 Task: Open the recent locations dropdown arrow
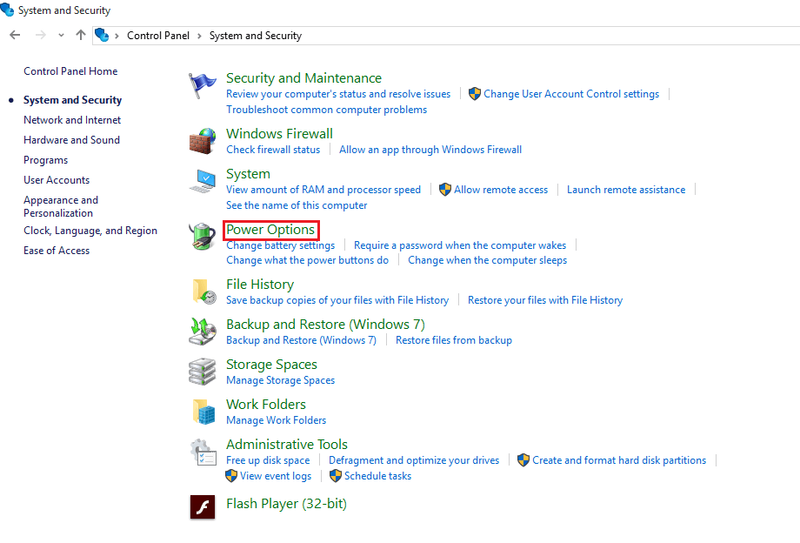click(x=61, y=35)
